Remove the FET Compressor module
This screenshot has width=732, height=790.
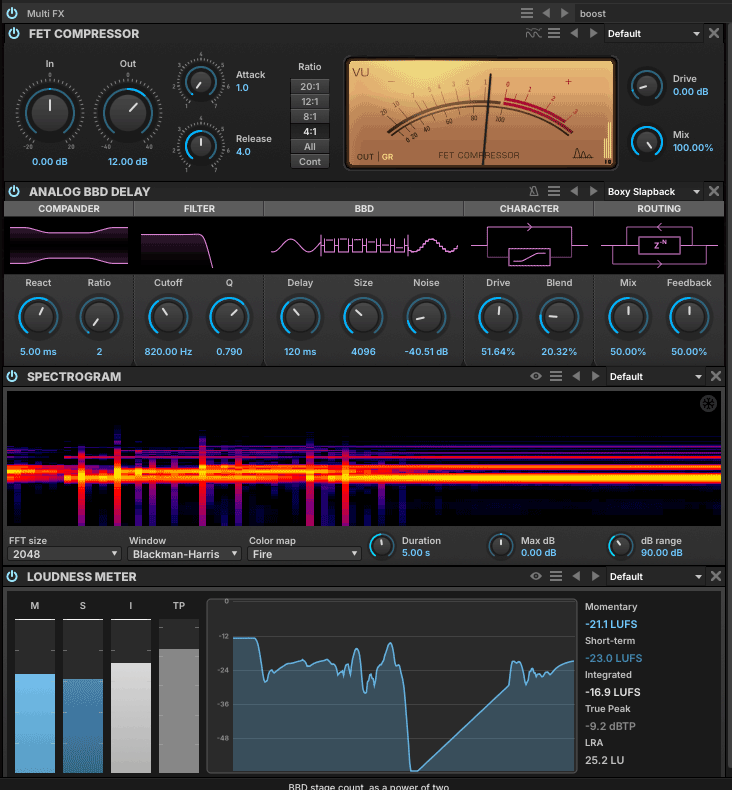[x=714, y=33]
